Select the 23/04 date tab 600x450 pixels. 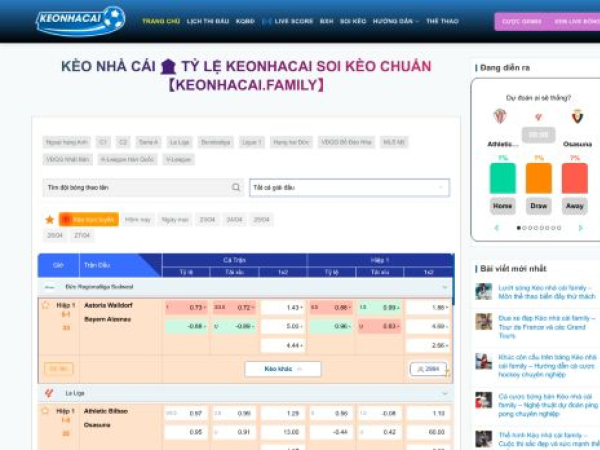207,220
